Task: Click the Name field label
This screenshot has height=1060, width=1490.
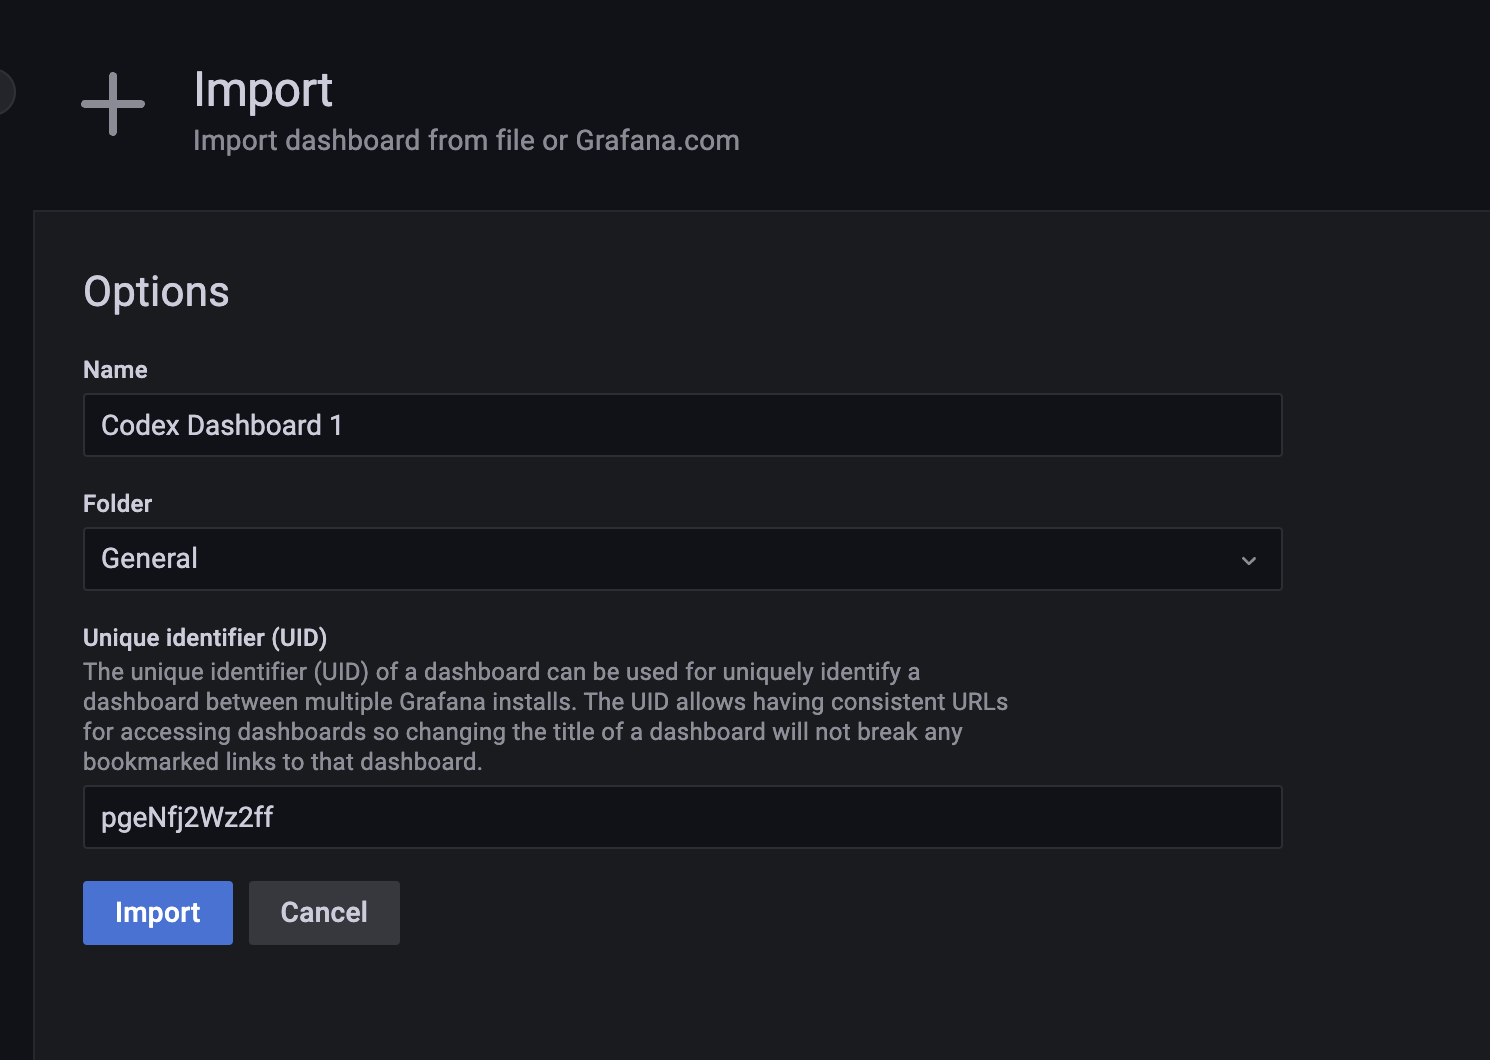Action: [115, 370]
